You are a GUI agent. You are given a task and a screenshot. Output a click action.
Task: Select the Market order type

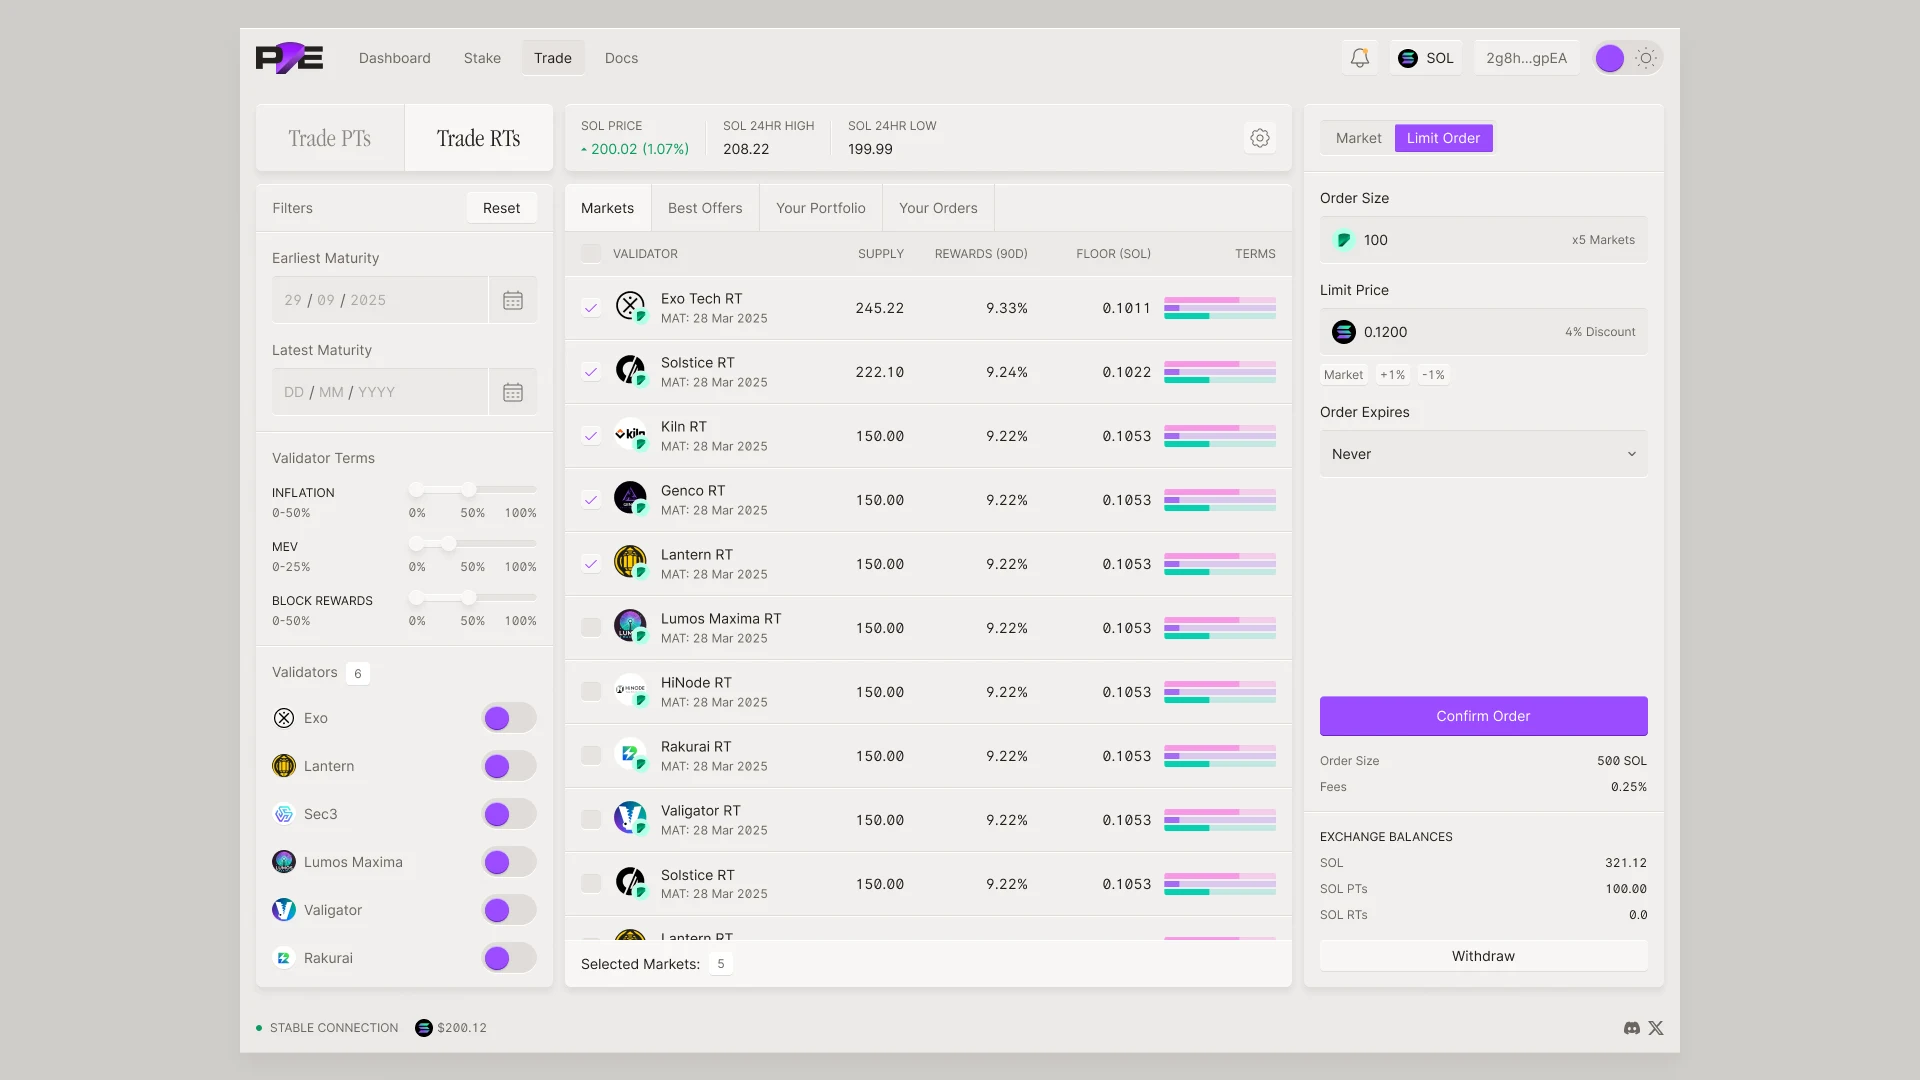click(1358, 138)
